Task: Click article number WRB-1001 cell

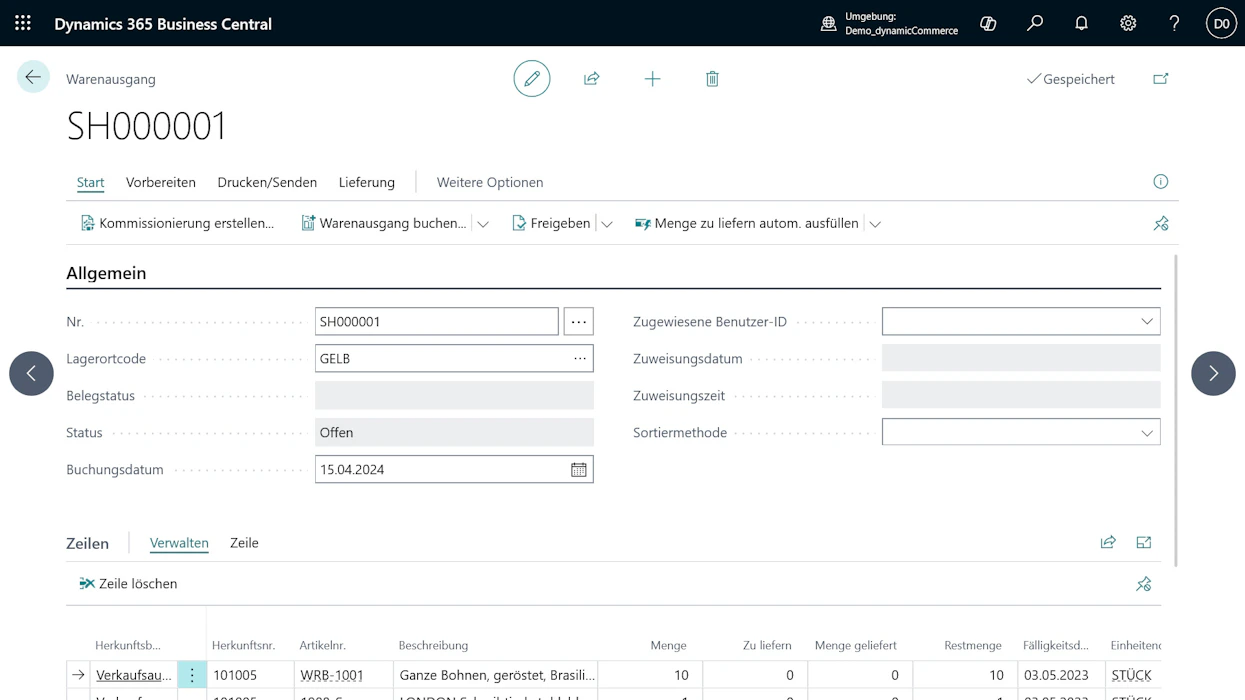Action: pos(344,675)
